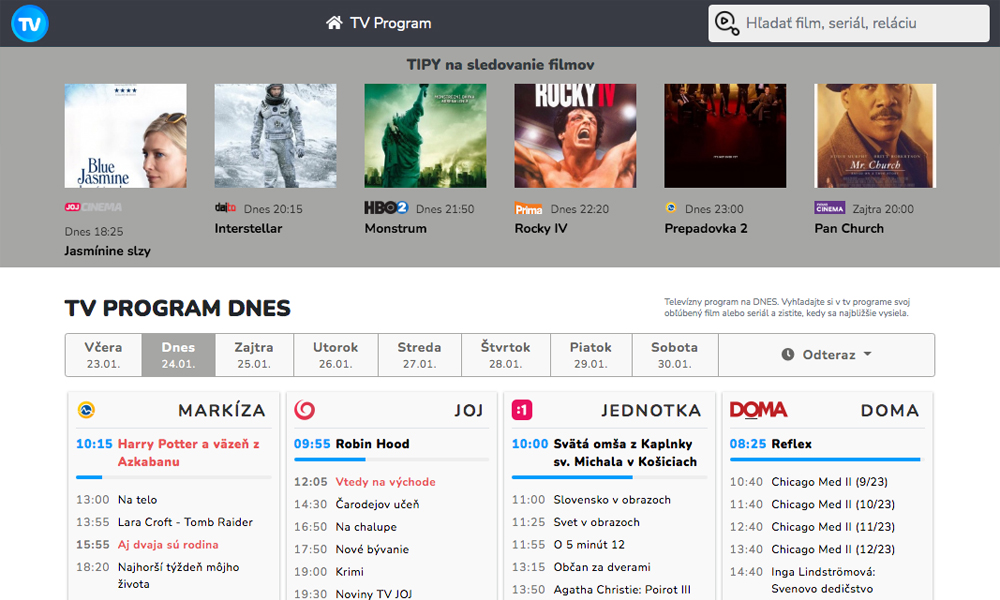1000x600 pixels.
Task: Open the Blue Jasmine poster thumbnail
Action: [125, 136]
